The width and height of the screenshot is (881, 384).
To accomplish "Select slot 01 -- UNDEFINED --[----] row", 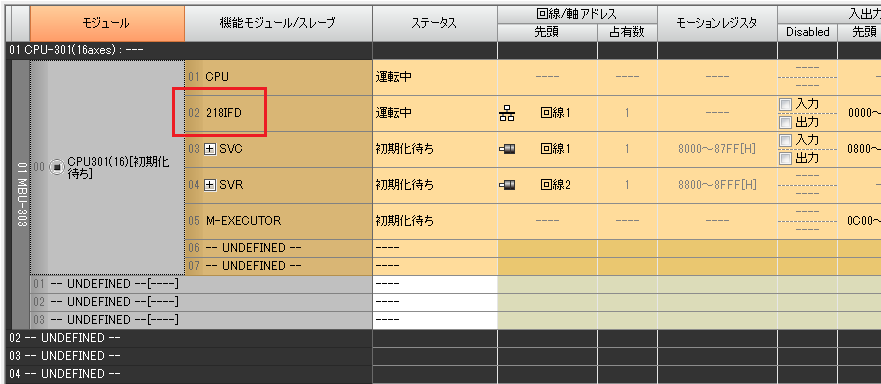I will [201, 284].
